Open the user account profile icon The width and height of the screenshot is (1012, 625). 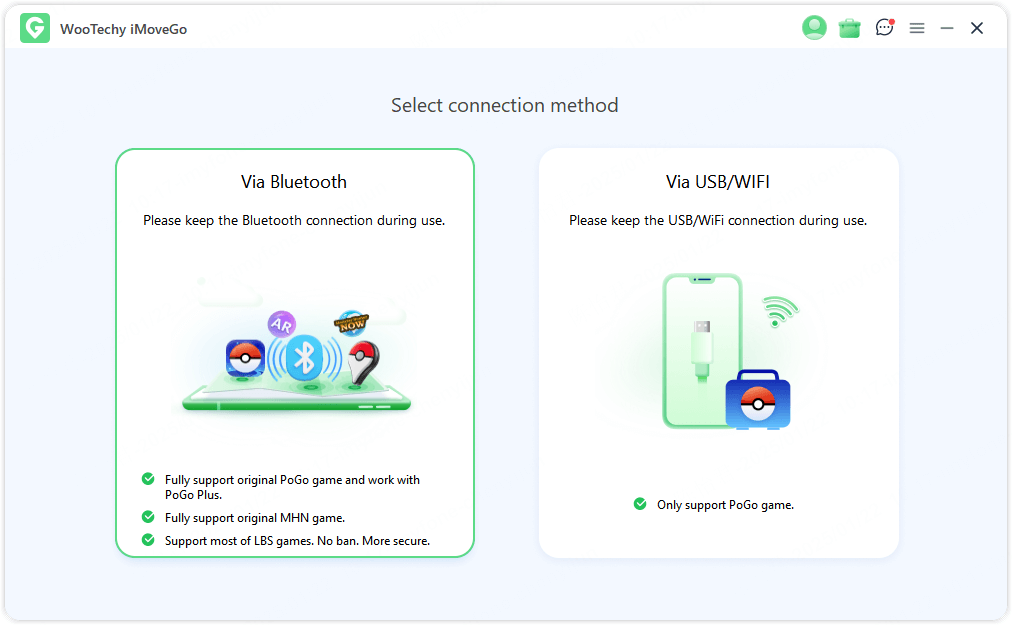pyautogui.click(x=814, y=28)
